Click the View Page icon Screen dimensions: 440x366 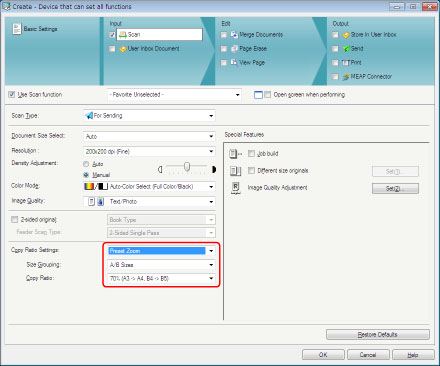pos(234,62)
